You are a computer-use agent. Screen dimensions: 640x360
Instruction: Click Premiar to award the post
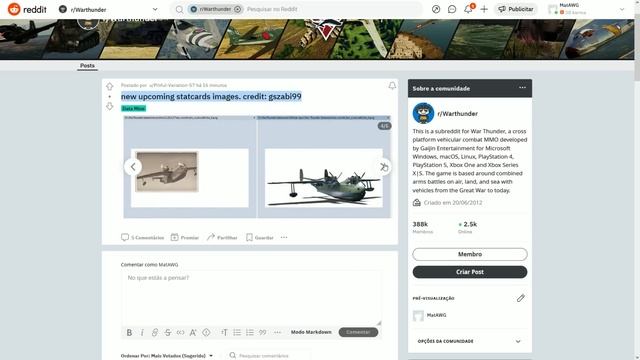(x=184, y=237)
